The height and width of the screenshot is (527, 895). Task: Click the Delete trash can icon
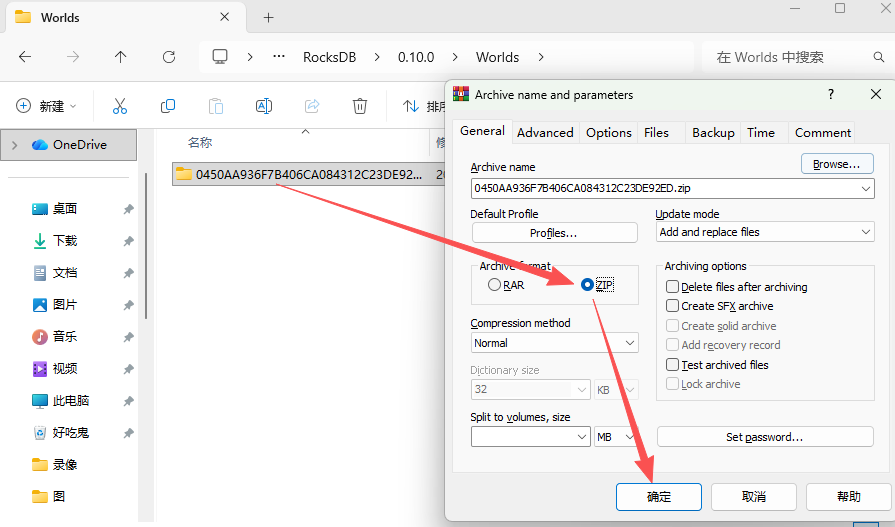point(360,106)
